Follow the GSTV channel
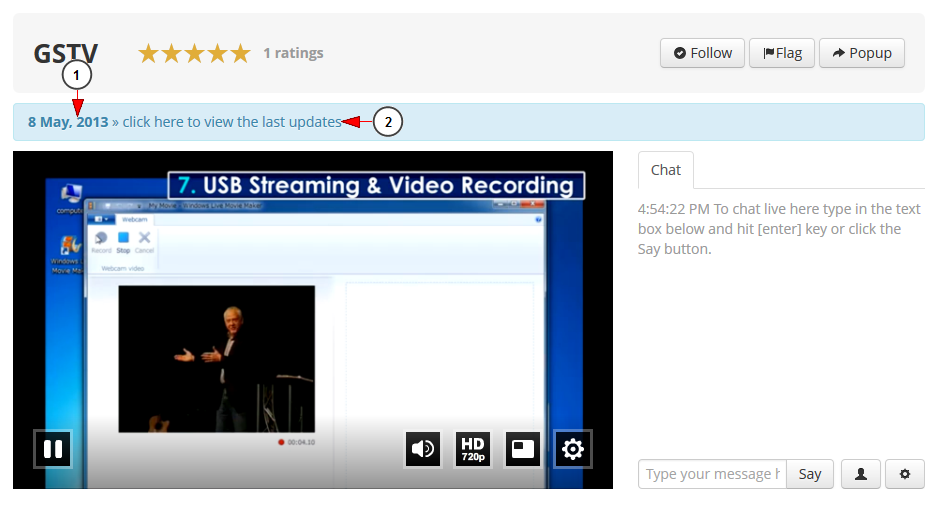 pos(702,53)
